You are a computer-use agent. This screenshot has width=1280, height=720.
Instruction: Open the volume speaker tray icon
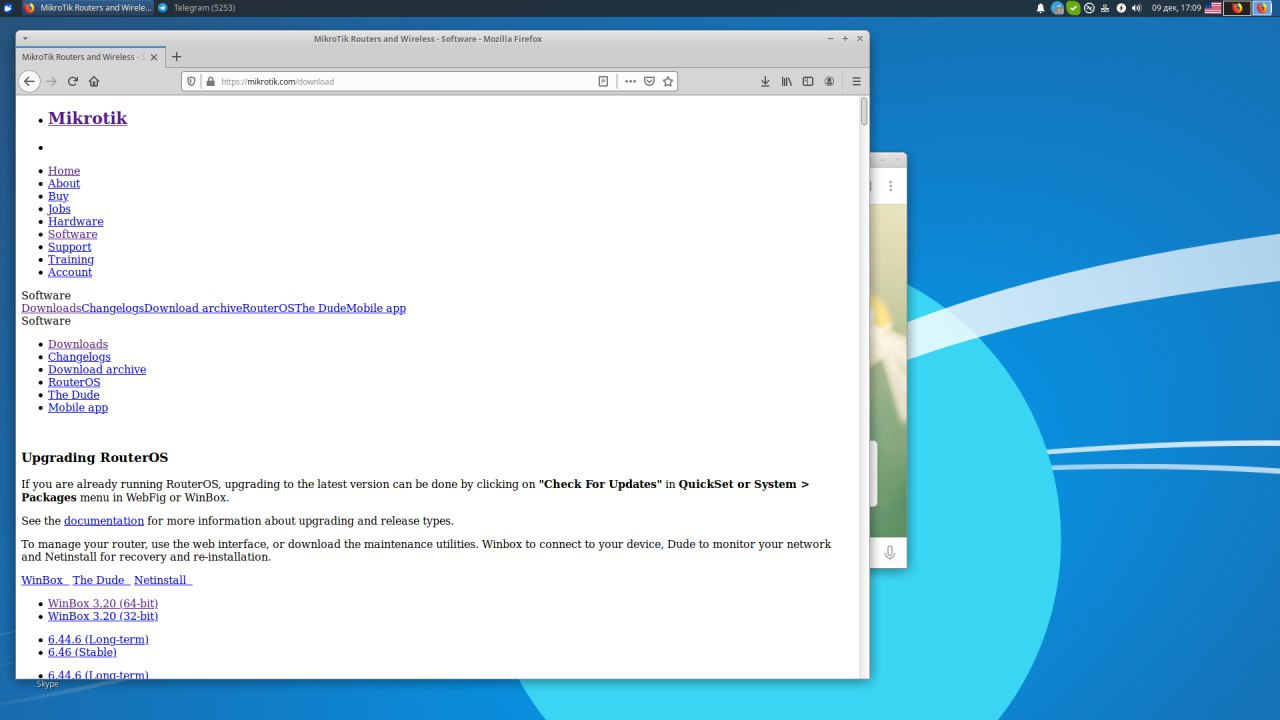click(1136, 8)
